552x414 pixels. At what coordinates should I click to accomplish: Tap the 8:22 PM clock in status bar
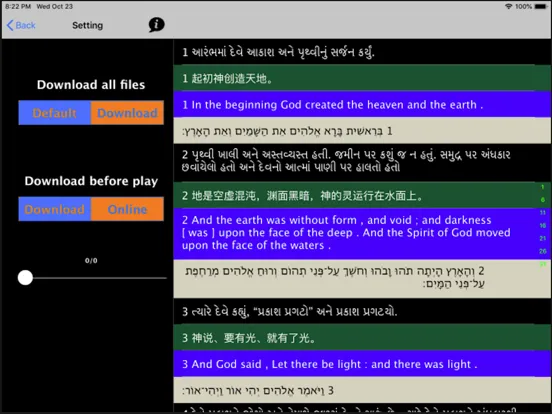tap(18, 6)
